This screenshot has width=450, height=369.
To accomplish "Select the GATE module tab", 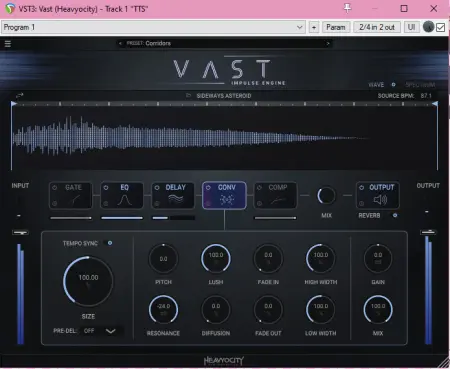I will (x=71, y=195).
